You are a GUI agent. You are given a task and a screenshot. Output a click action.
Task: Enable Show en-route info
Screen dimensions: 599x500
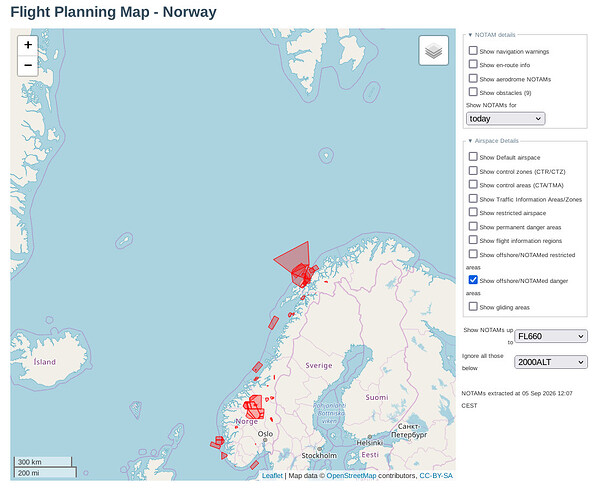pyautogui.click(x=473, y=64)
